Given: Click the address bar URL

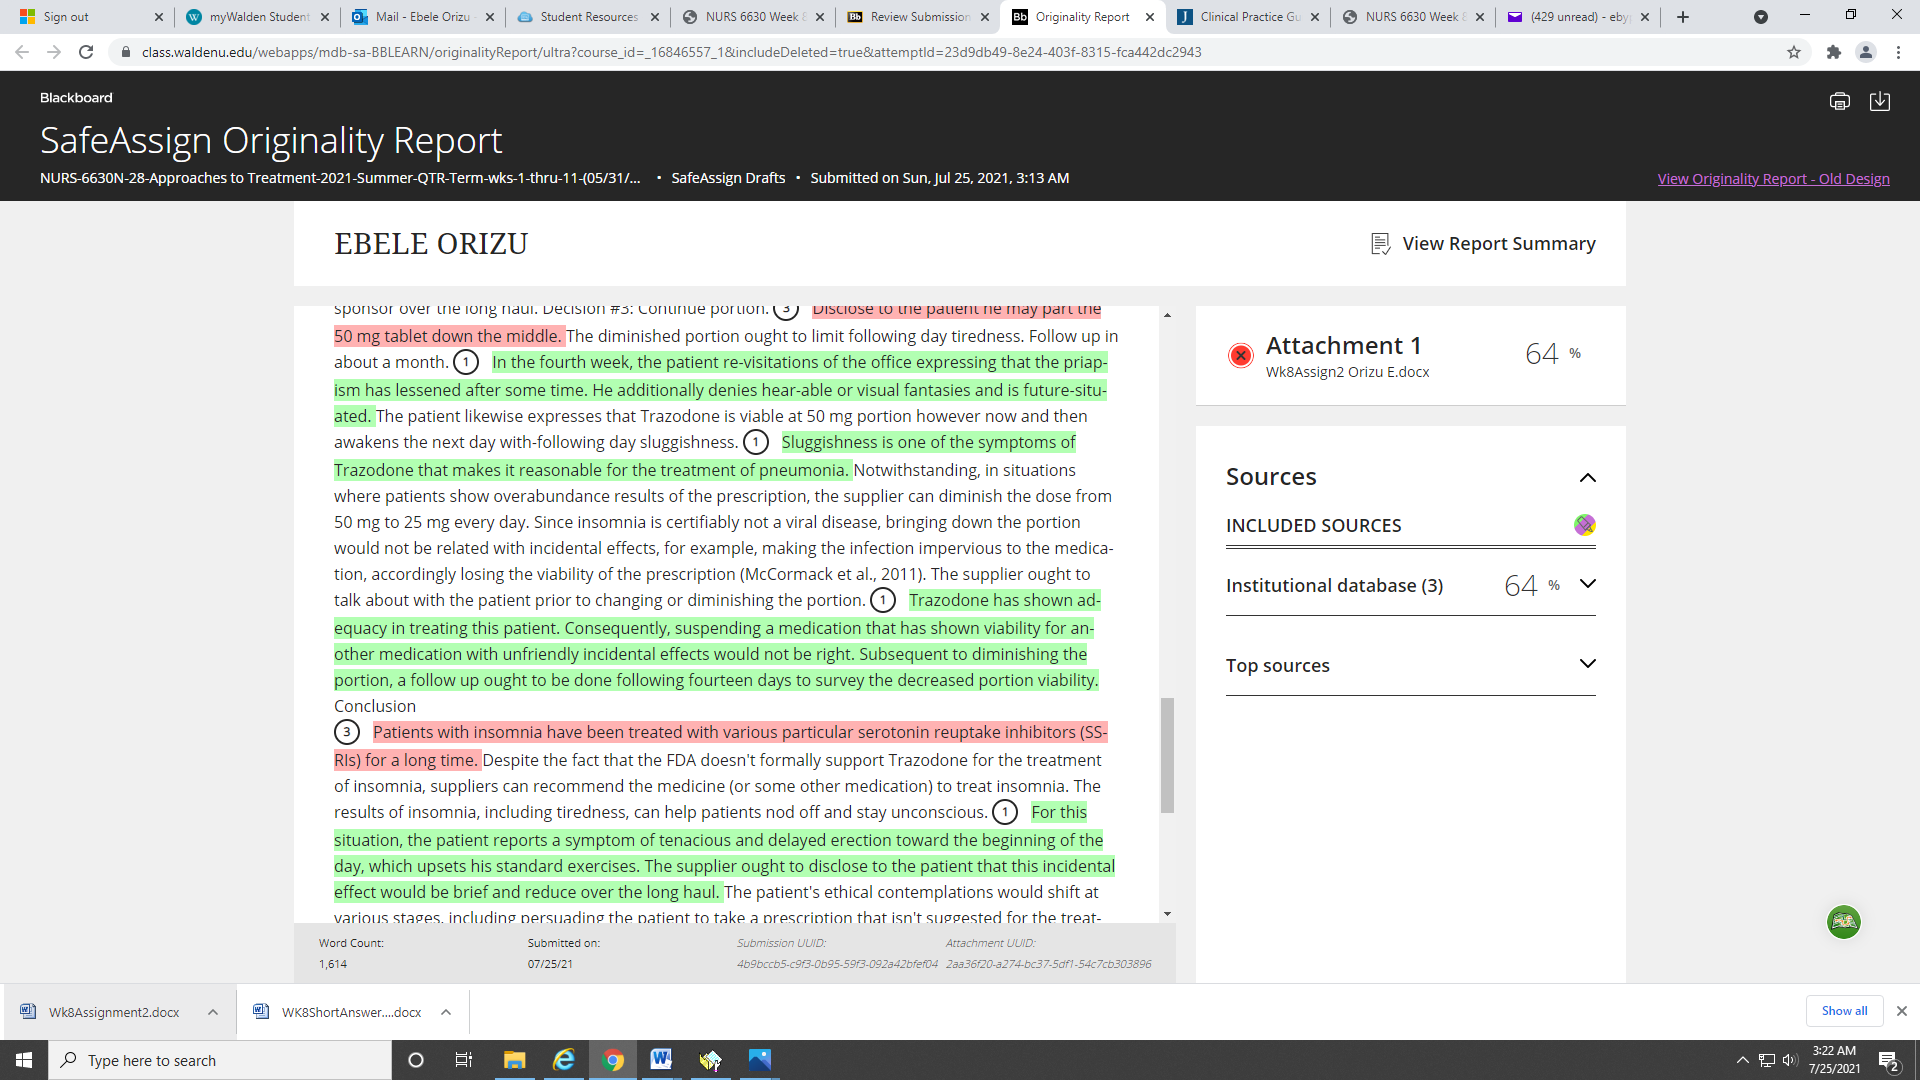Looking at the screenshot, I should coord(671,52).
